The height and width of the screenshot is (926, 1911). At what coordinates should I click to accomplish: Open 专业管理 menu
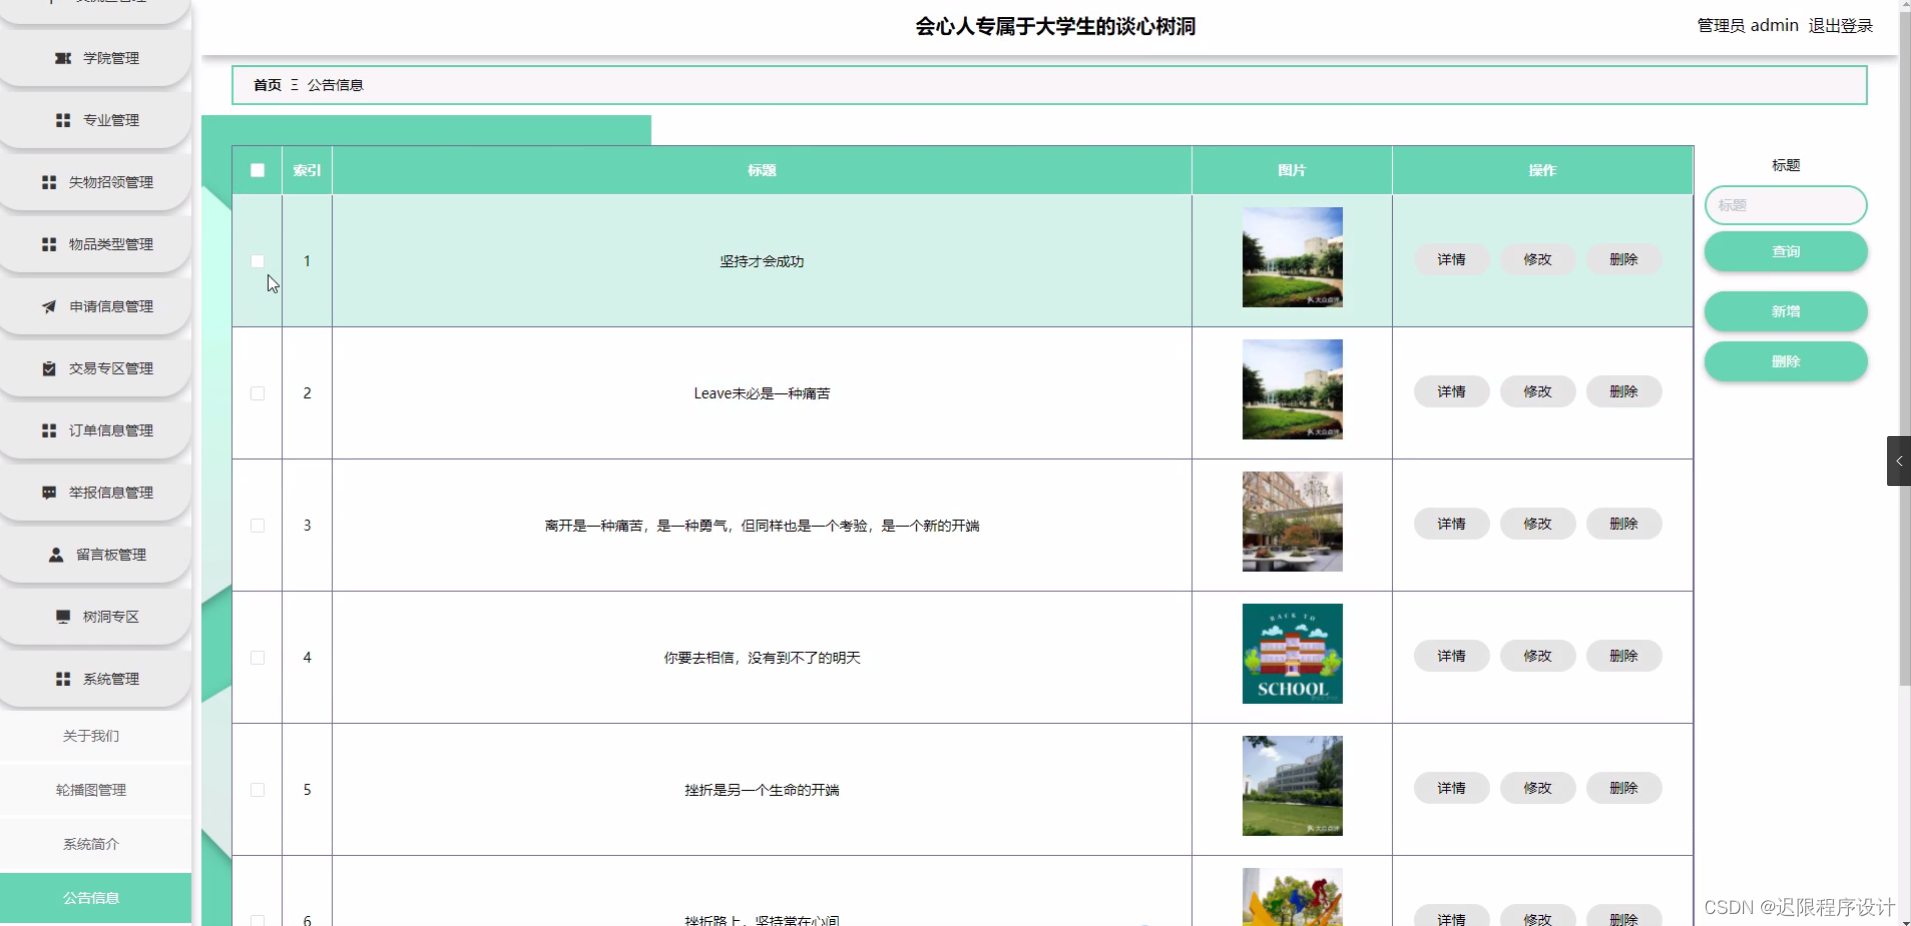96,120
